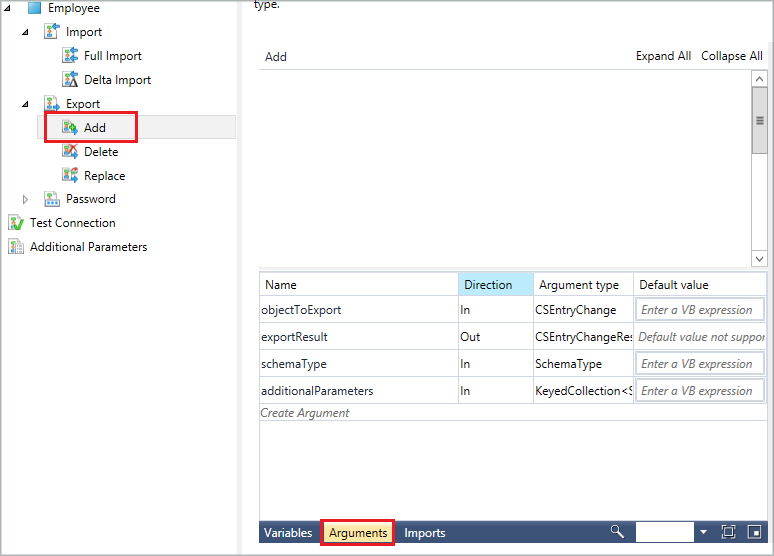Click the Delta Import icon
This screenshot has height=556, width=774.
pos(70,79)
